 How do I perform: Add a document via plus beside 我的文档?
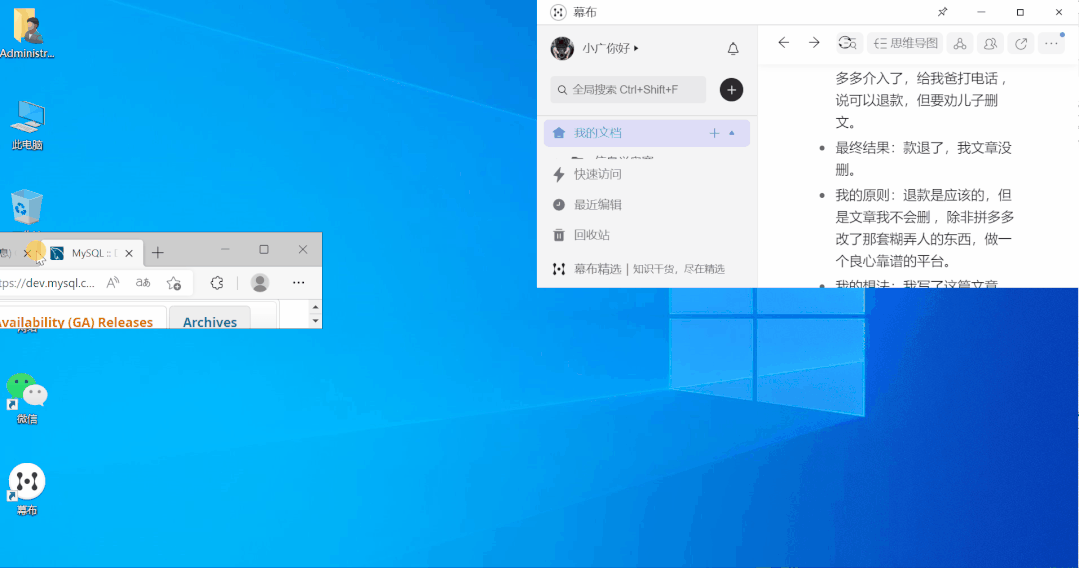pos(714,133)
